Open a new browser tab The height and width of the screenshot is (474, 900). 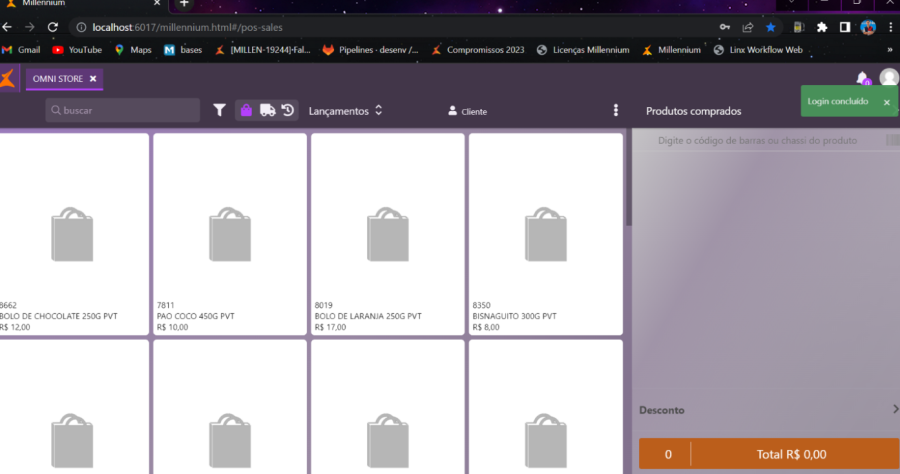(x=184, y=3)
